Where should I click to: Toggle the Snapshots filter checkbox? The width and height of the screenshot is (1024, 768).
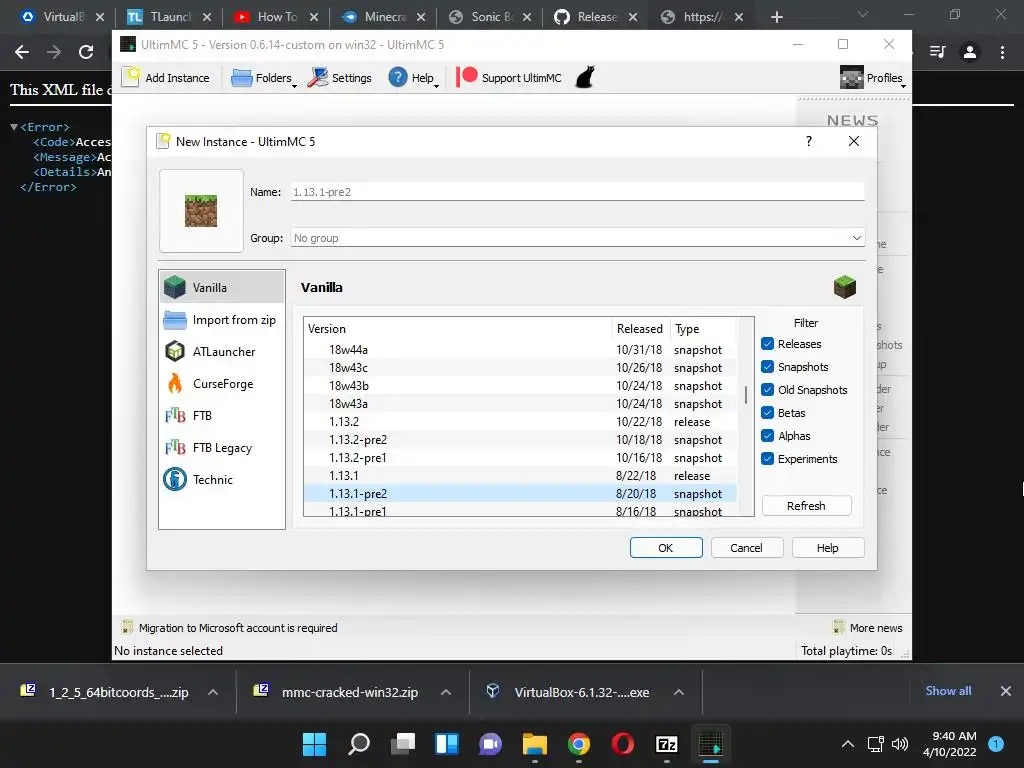pyautogui.click(x=767, y=367)
